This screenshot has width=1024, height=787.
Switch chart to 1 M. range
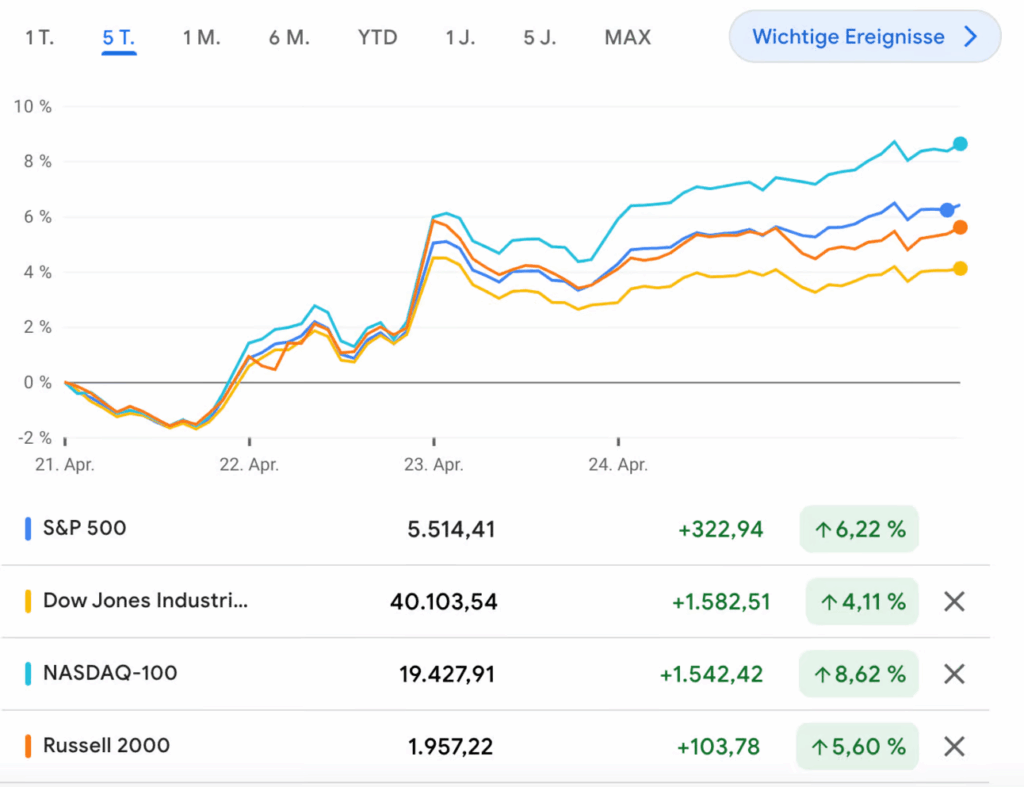(201, 38)
